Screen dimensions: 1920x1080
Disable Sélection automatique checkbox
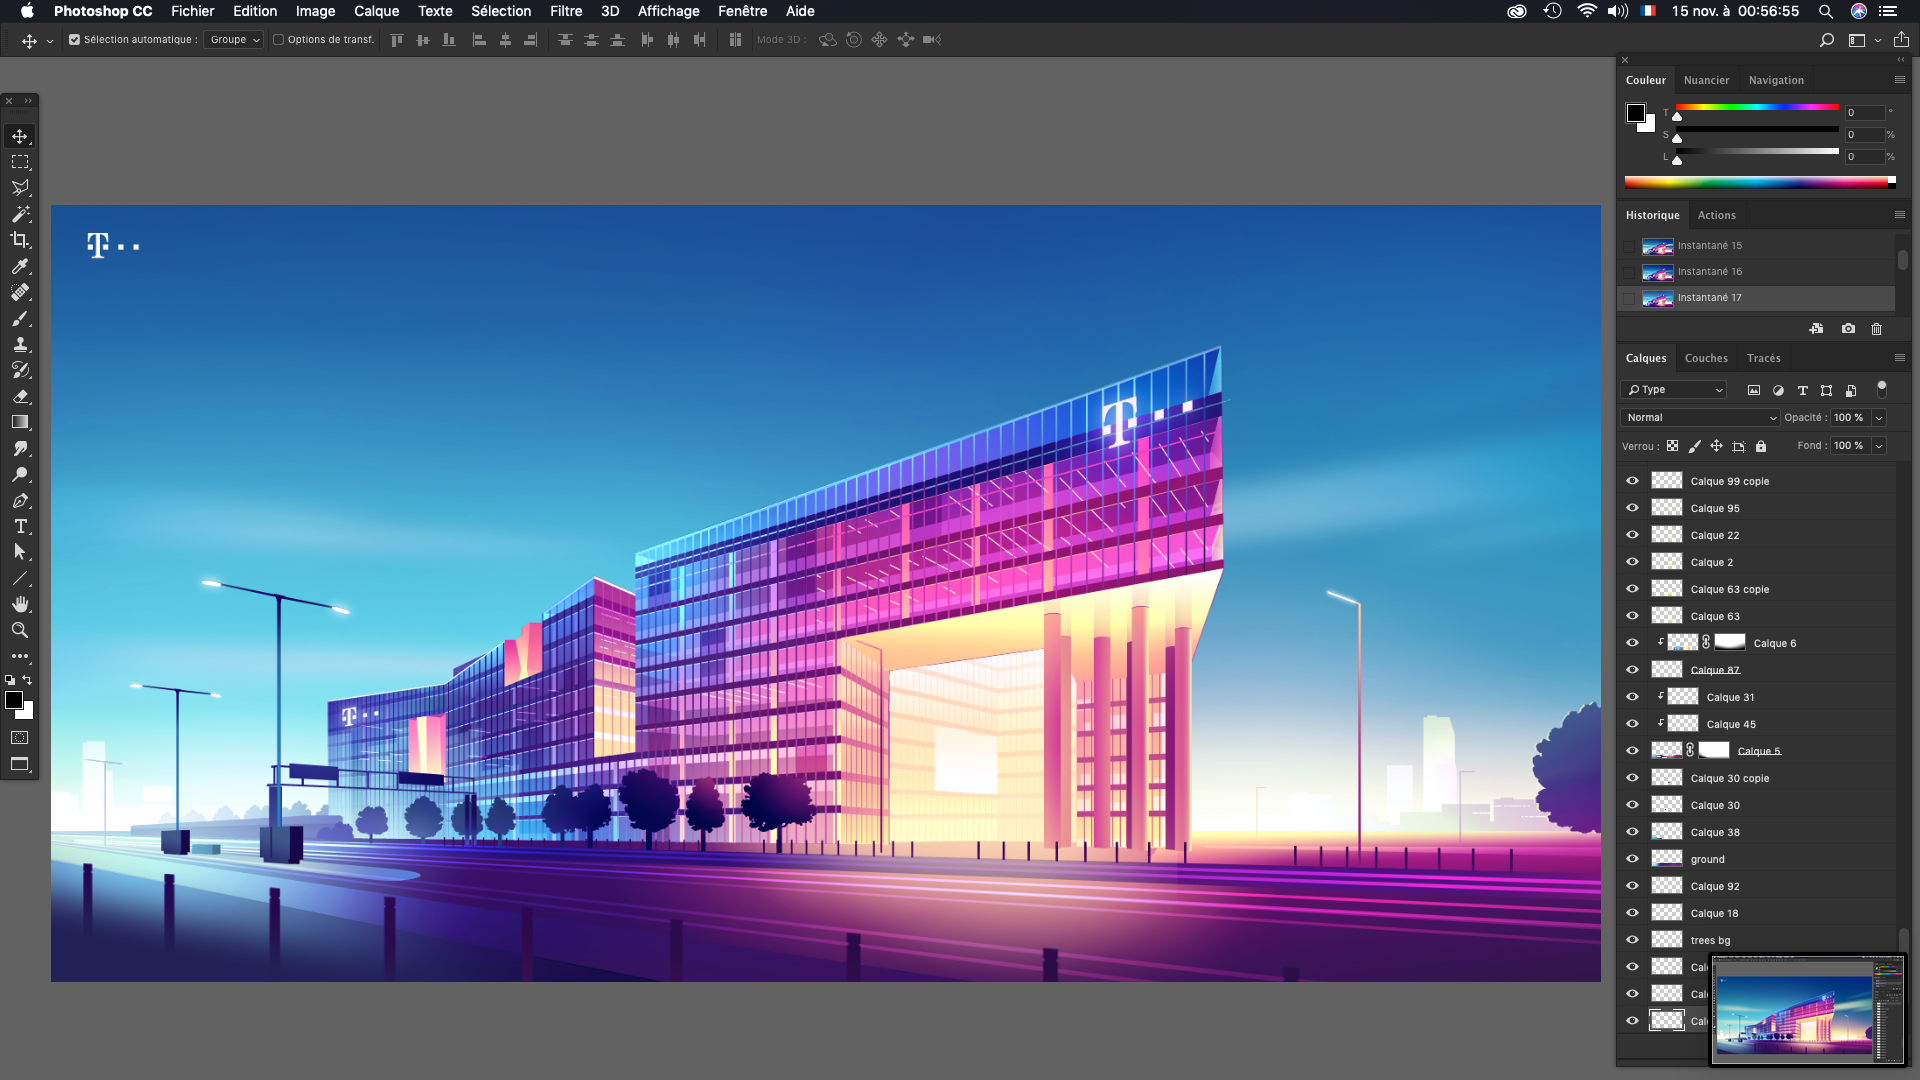[x=74, y=40]
